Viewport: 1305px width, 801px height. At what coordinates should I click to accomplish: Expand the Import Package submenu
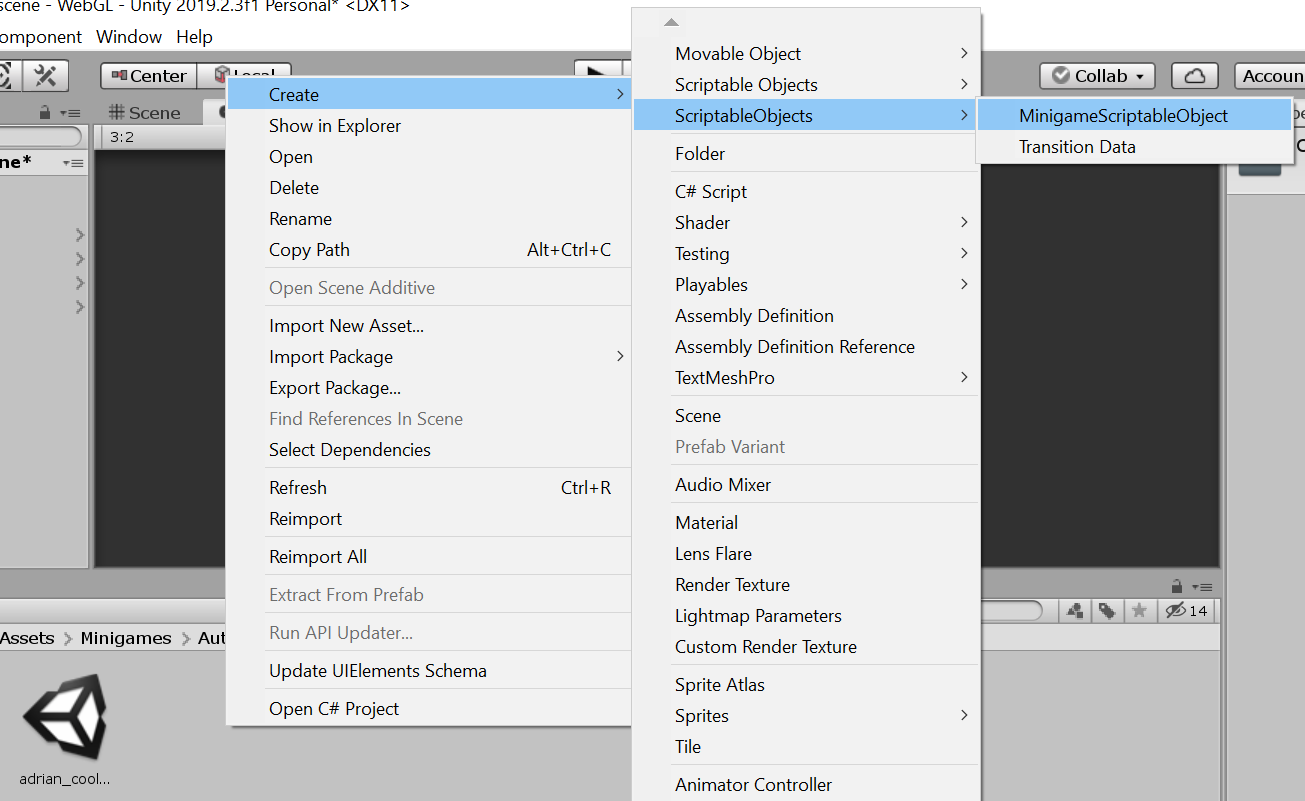tap(429, 357)
